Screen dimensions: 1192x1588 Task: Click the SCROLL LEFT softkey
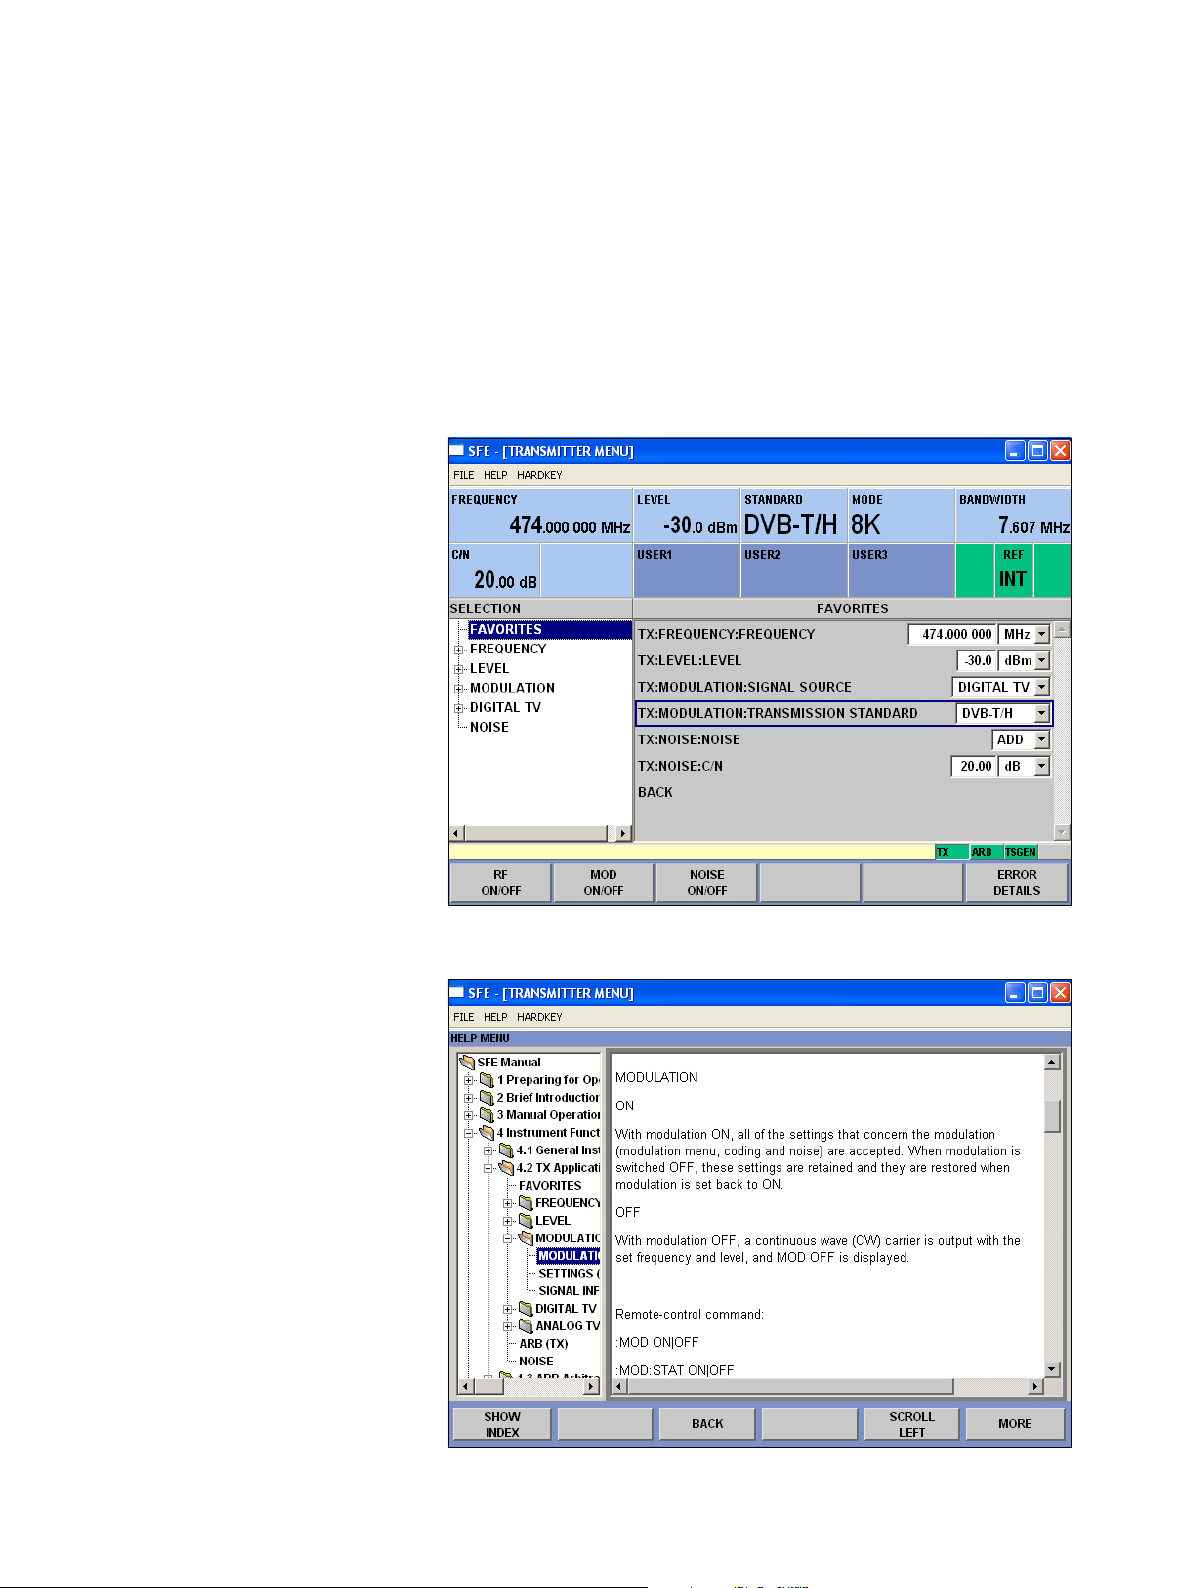click(x=912, y=1424)
